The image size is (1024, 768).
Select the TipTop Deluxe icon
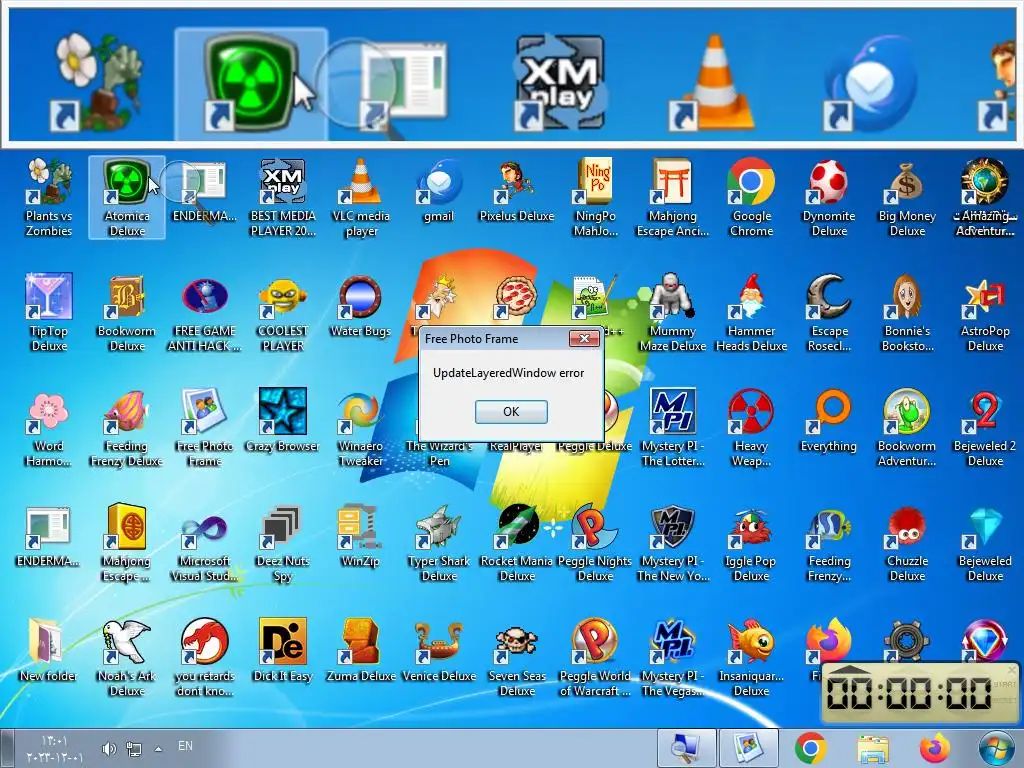click(x=49, y=312)
